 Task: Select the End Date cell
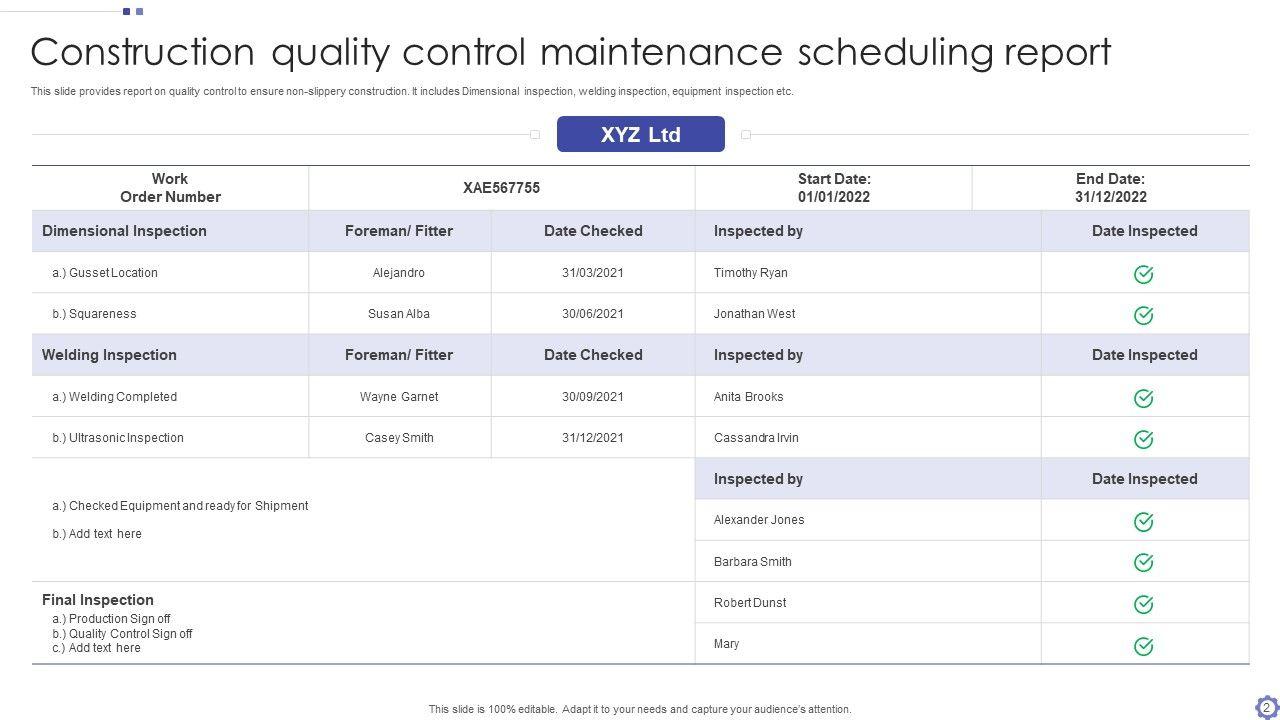pyautogui.click(x=1110, y=188)
